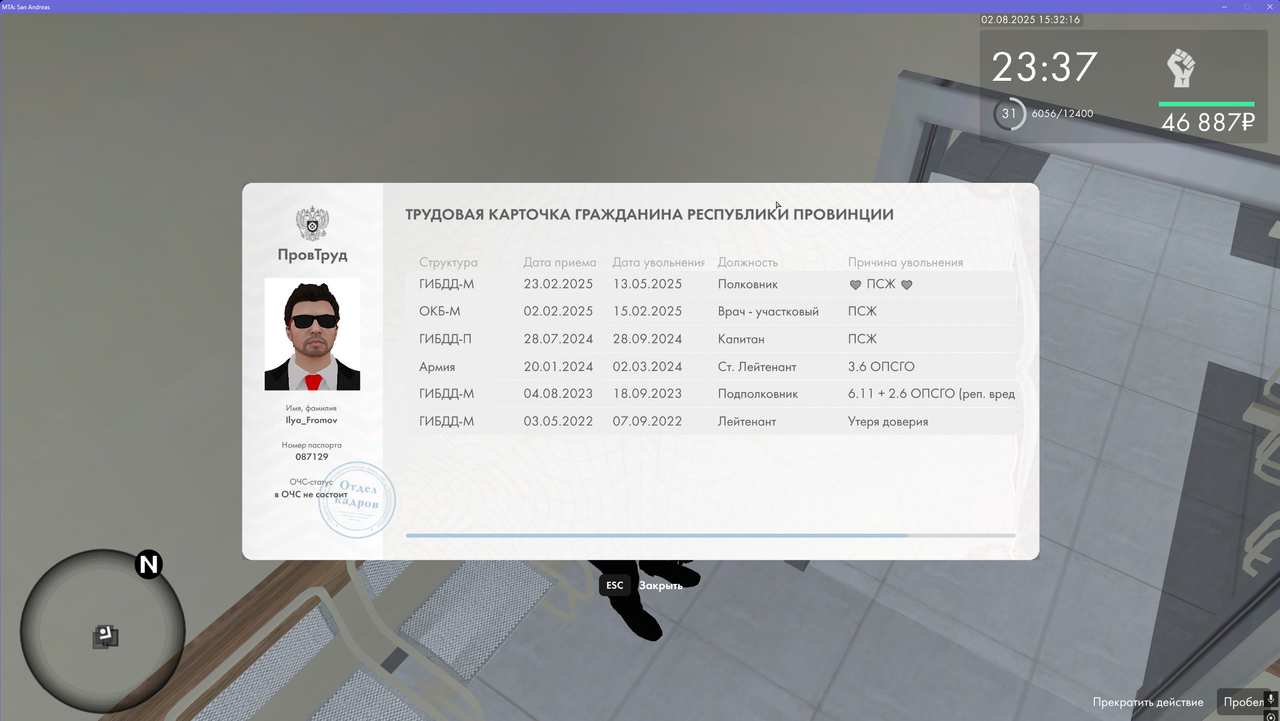Click the N compass marker on minimap

(149, 565)
